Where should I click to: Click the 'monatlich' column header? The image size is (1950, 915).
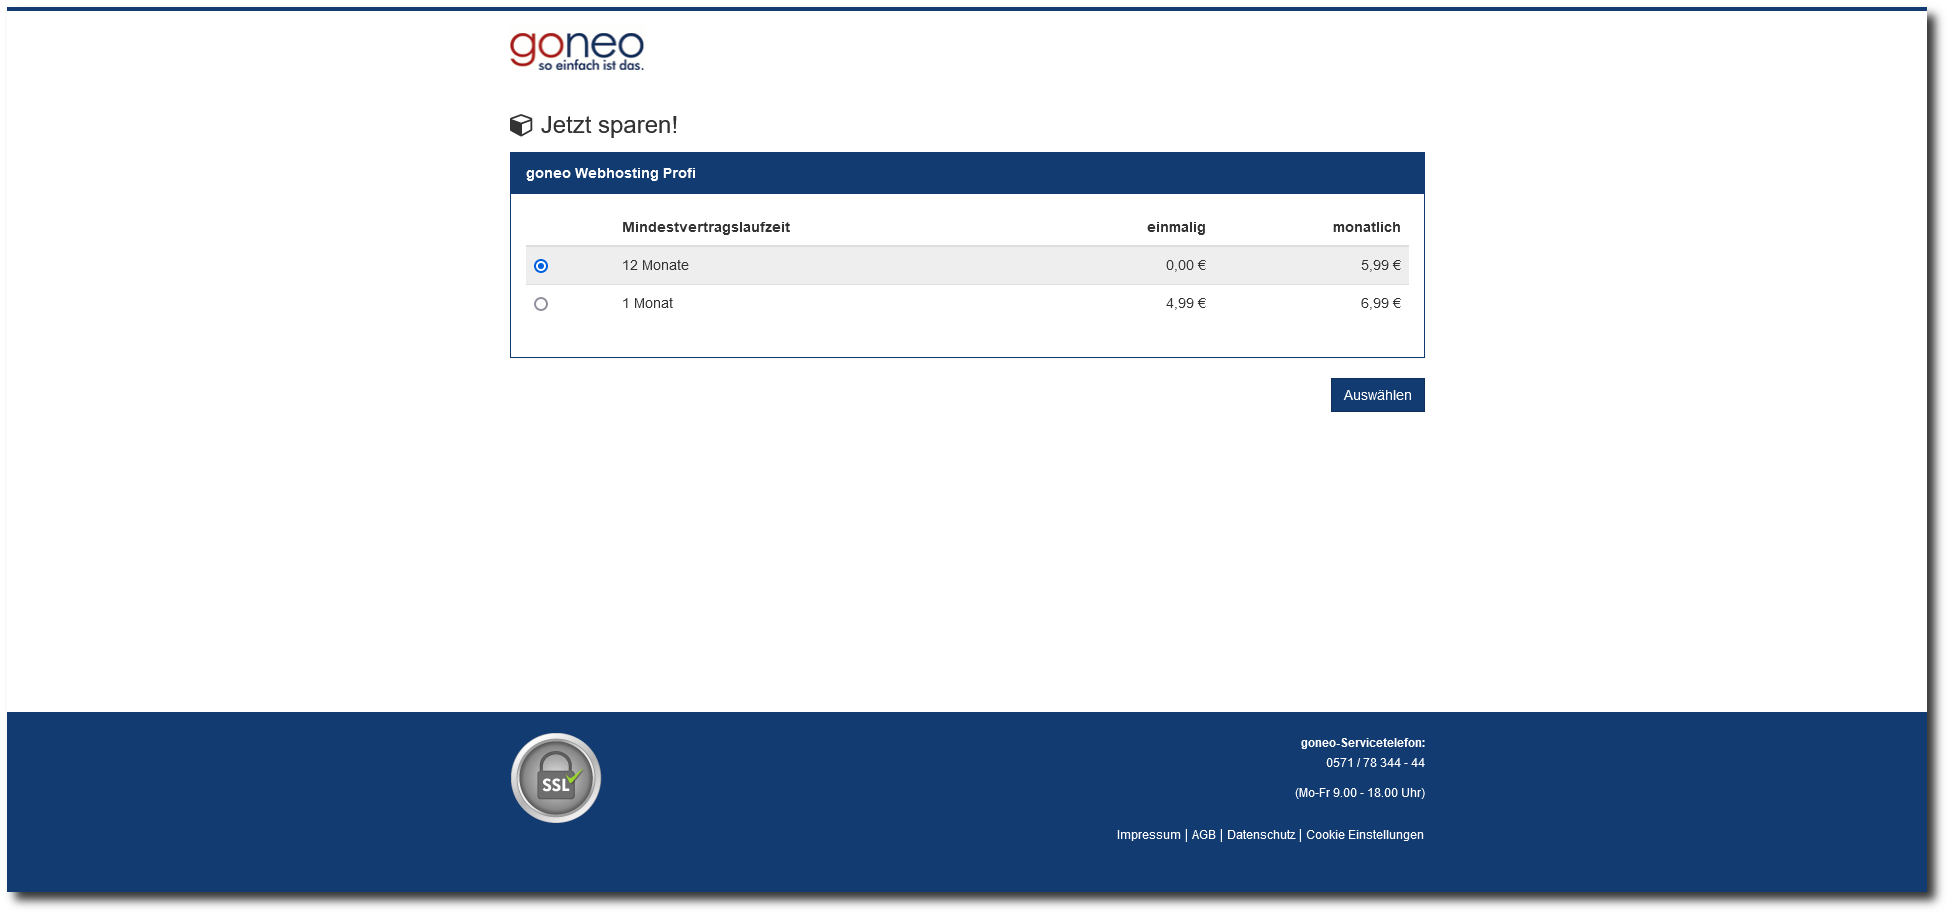1366,227
